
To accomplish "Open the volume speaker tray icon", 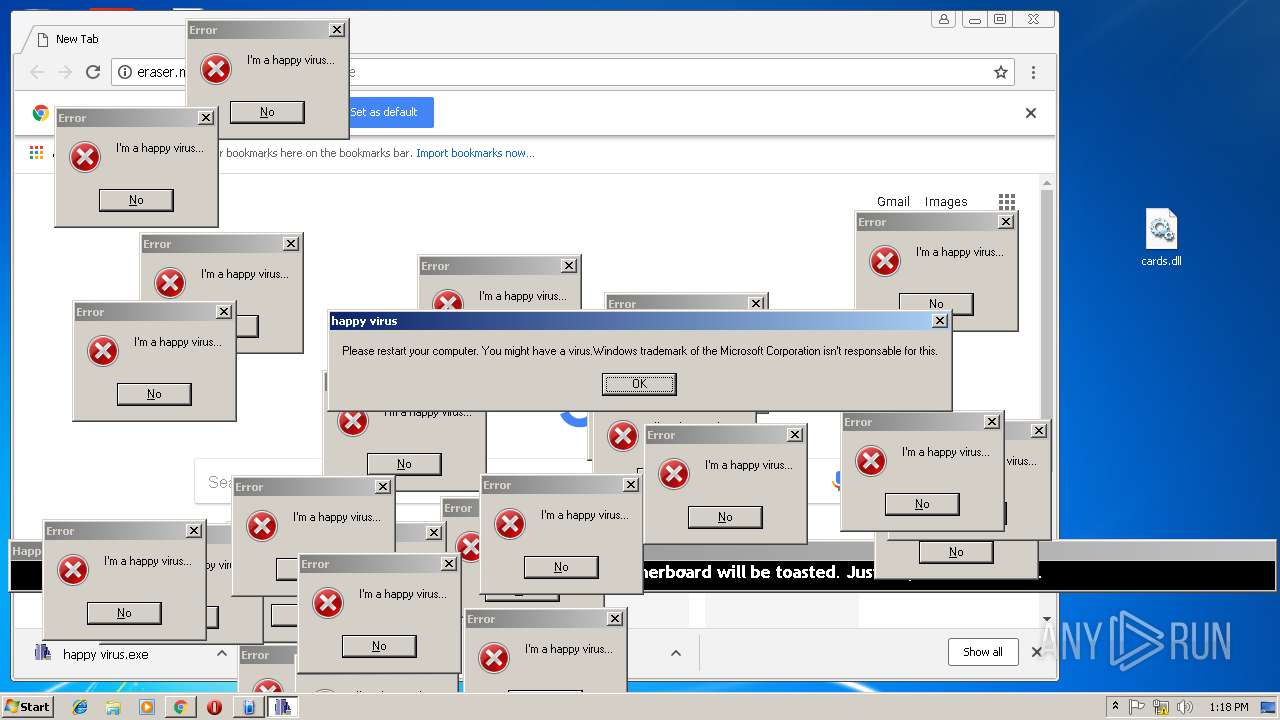I will (x=1184, y=707).
